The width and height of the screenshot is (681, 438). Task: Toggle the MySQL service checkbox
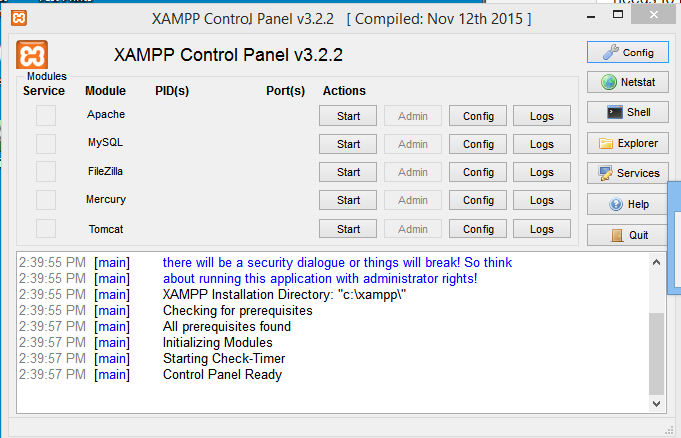tap(46, 144)
